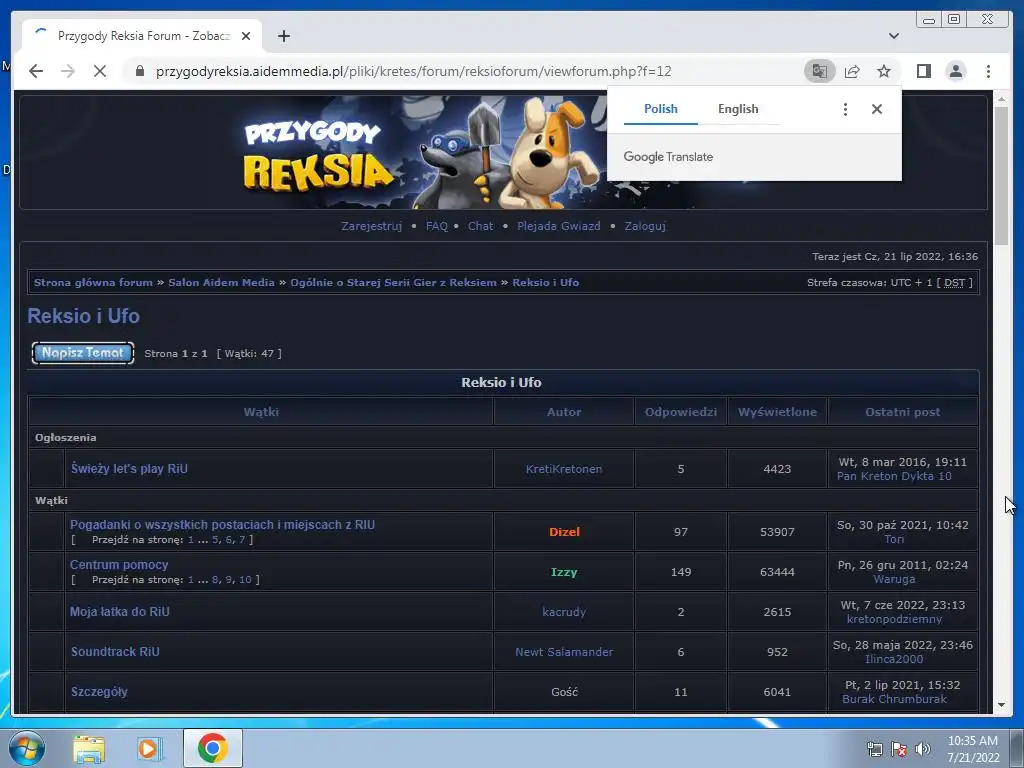Go to page 10 of Centrum pomocy
This screenshot has height=768, width=1024.
tap(245, 580)
